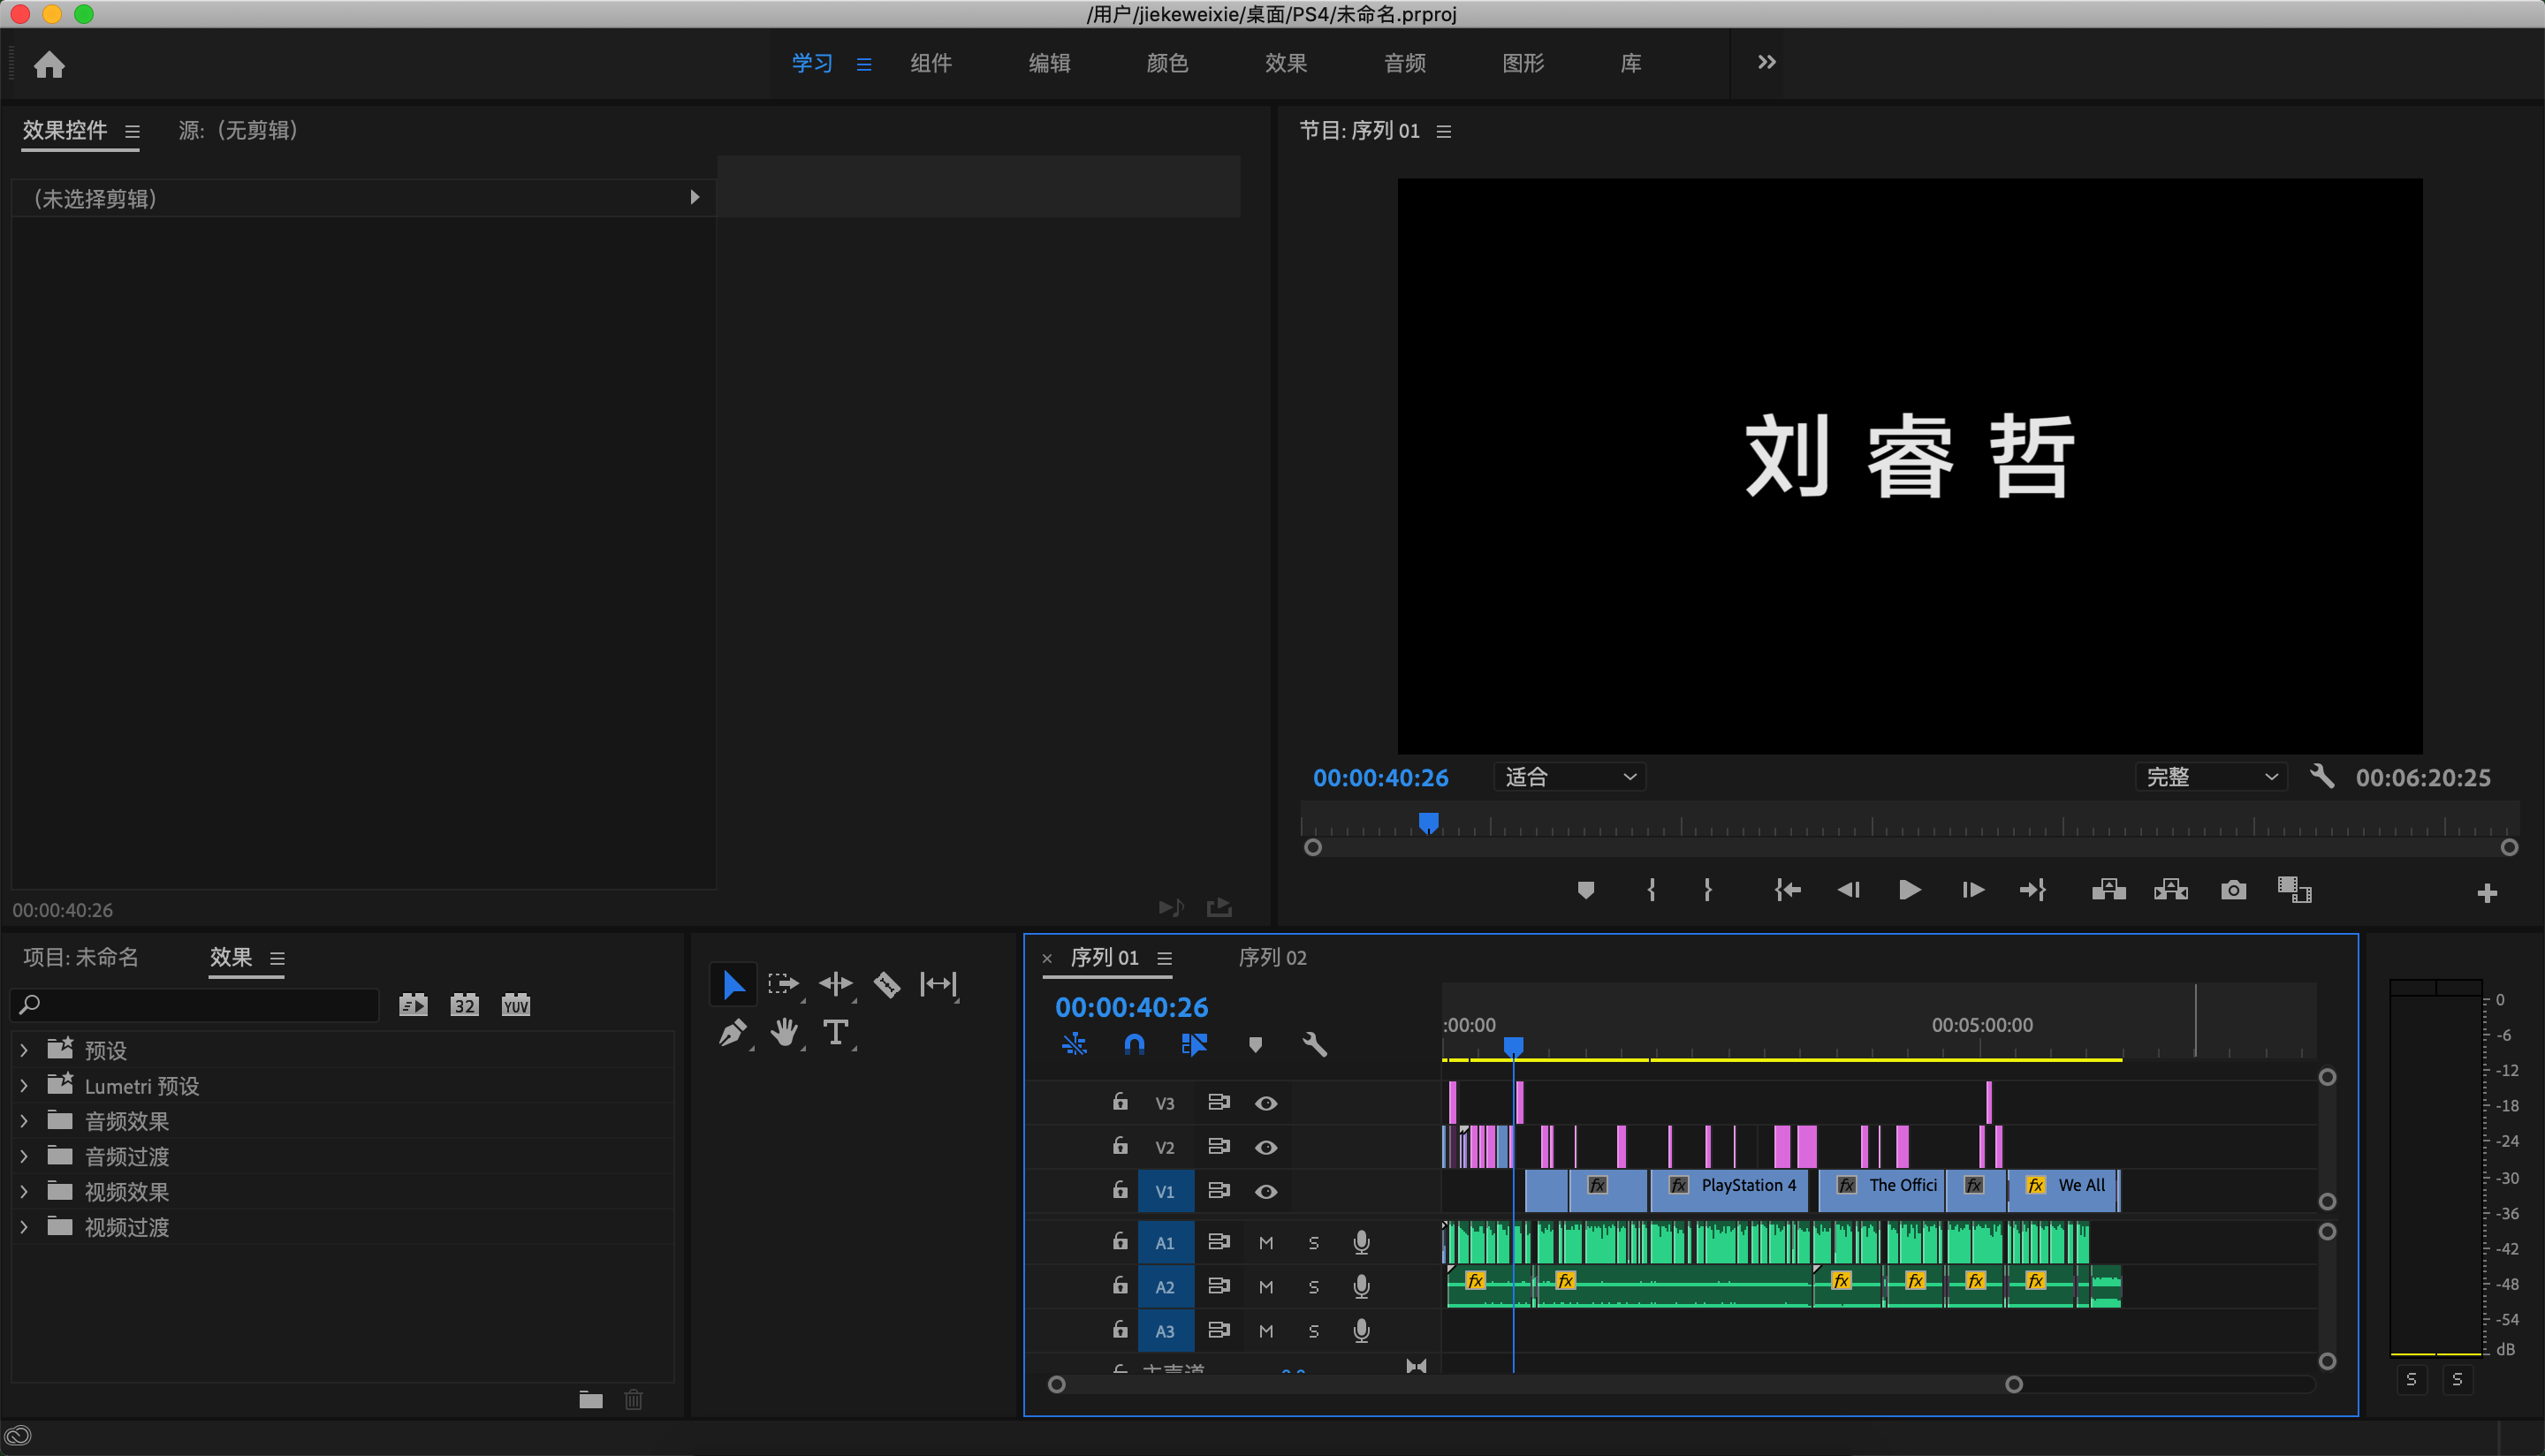Switch to 组件 workspace

(931, 63)
